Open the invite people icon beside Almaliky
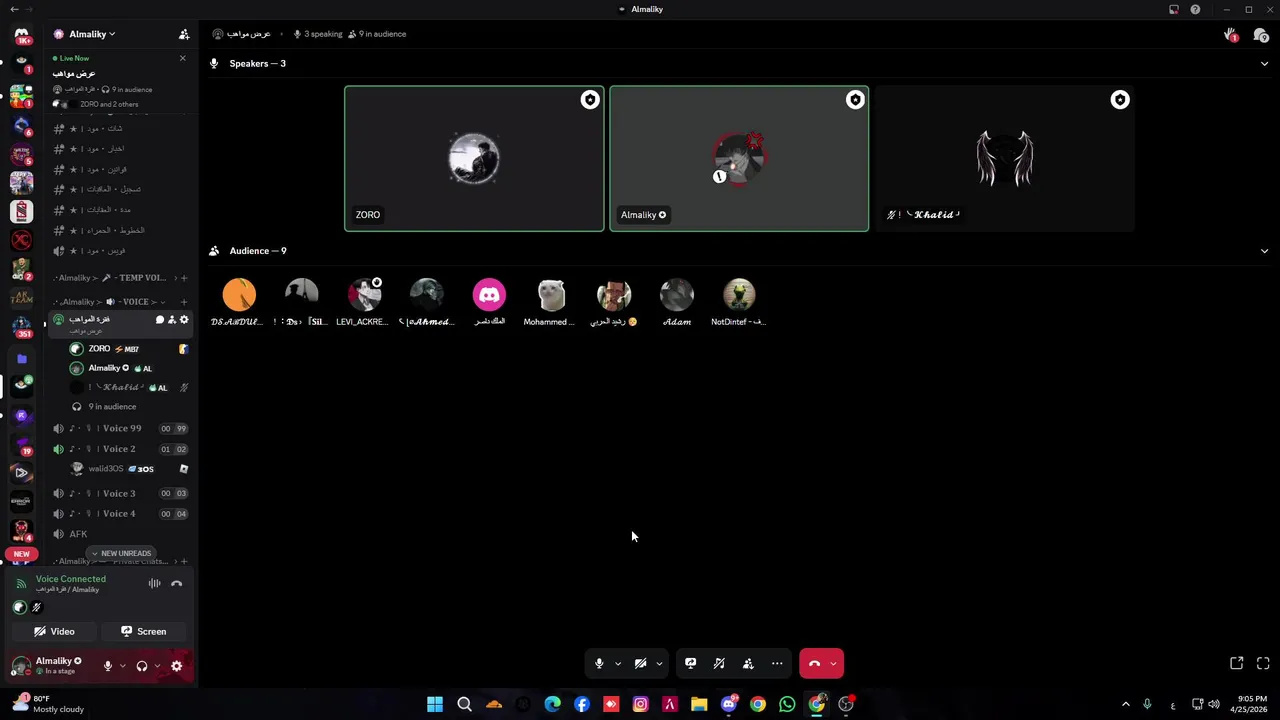Screen dimensions: 1280x720 [184, 34]
